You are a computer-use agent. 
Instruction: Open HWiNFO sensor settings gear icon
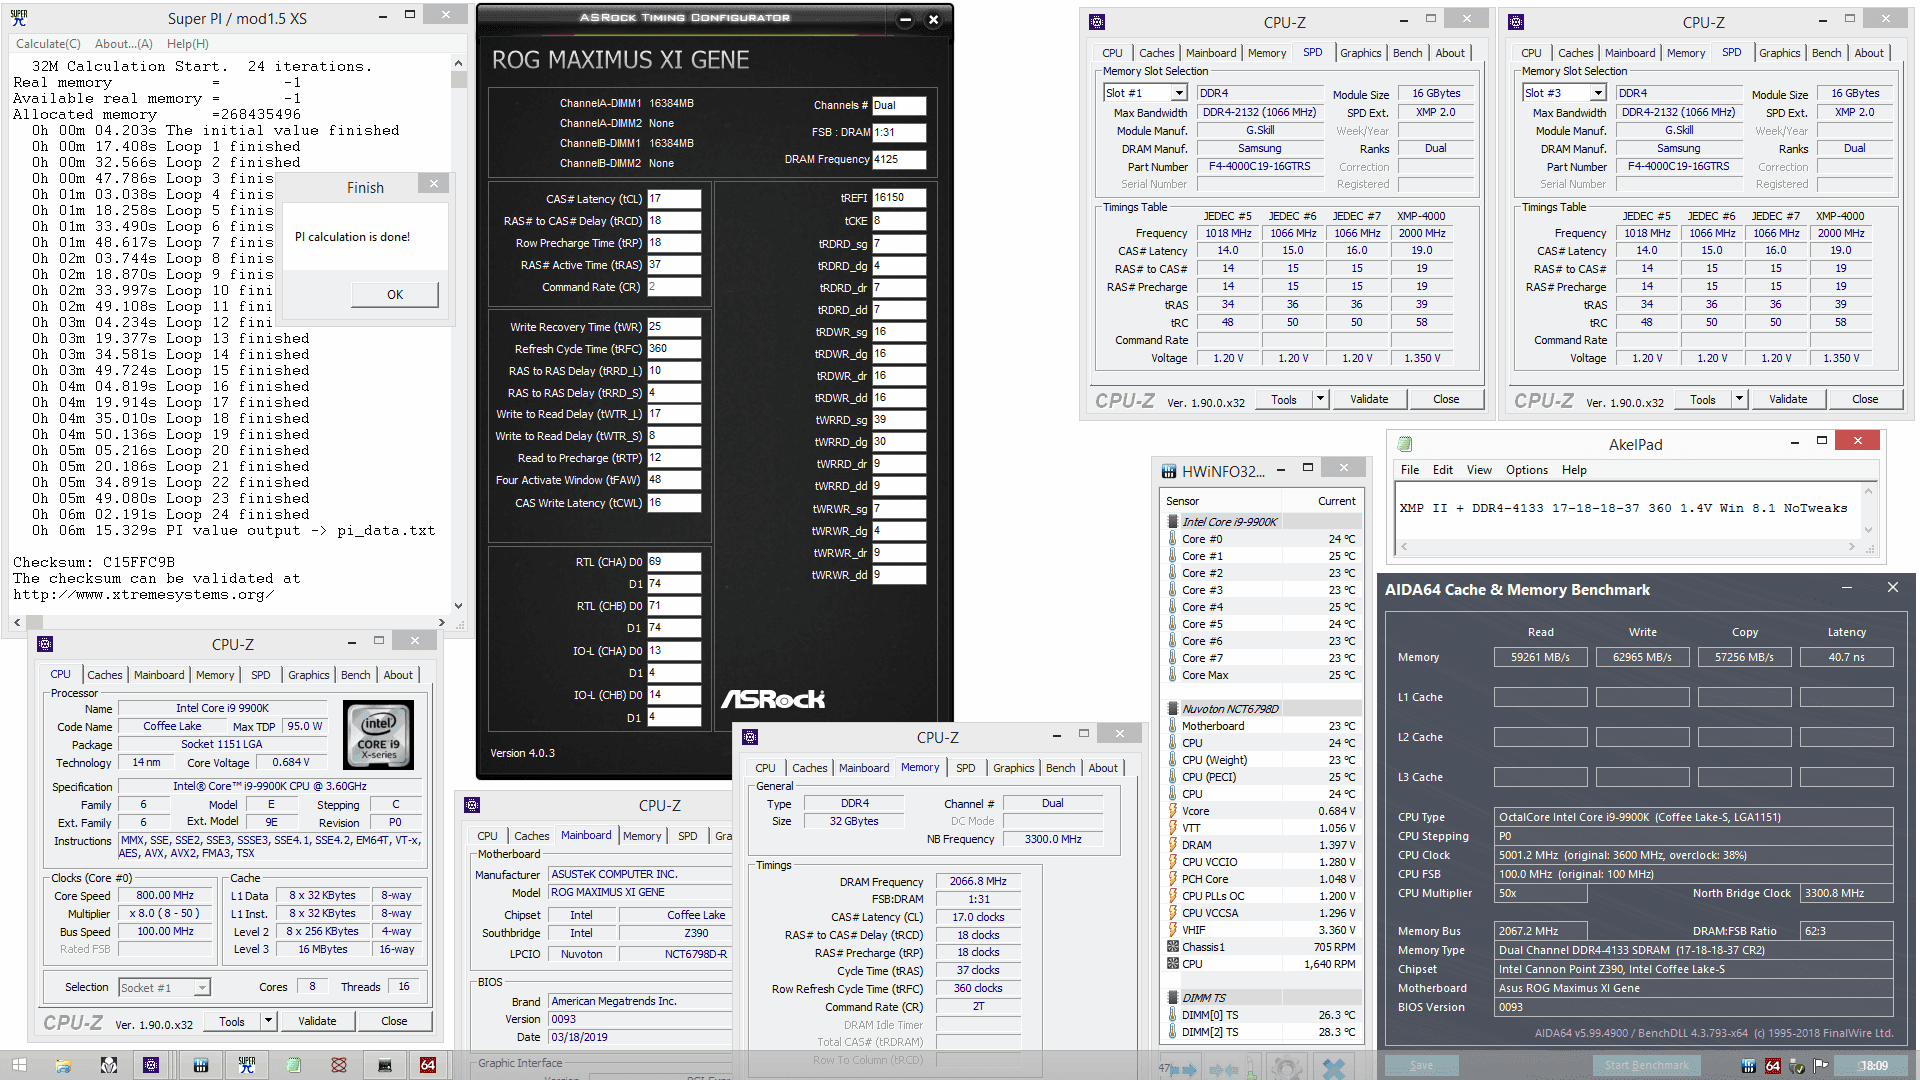click(x=1287, y=1068)
